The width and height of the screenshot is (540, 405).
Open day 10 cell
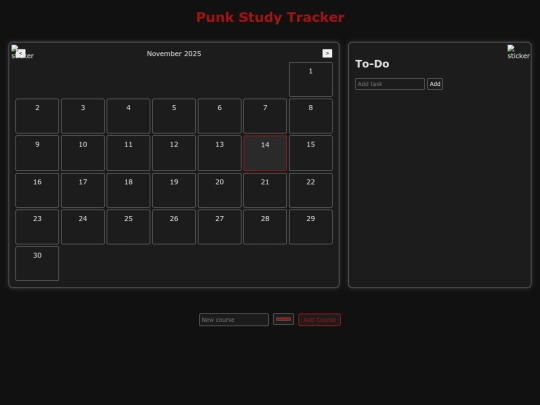click(83, 153)
